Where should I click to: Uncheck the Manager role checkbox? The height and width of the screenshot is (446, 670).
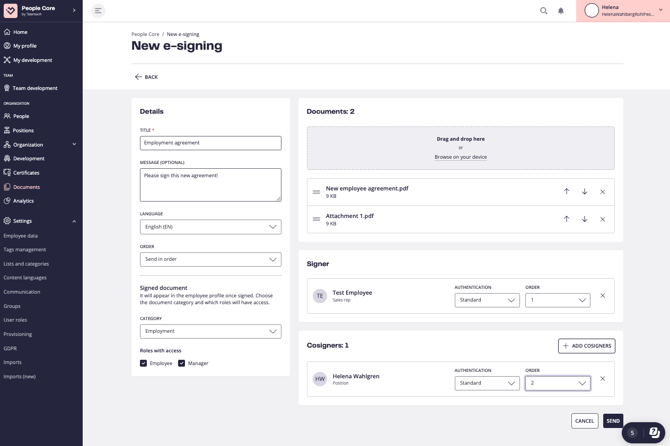click(182, 363)
